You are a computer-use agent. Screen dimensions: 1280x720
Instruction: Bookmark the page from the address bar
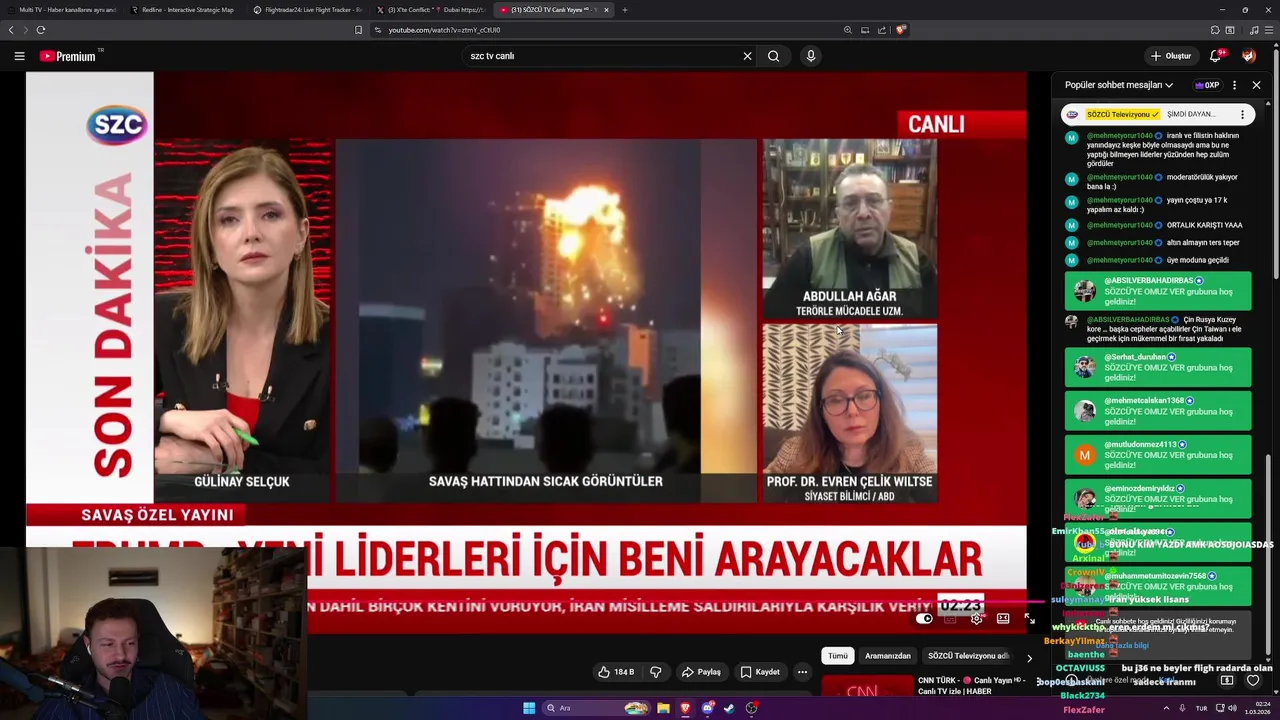[x=358, y=30]
